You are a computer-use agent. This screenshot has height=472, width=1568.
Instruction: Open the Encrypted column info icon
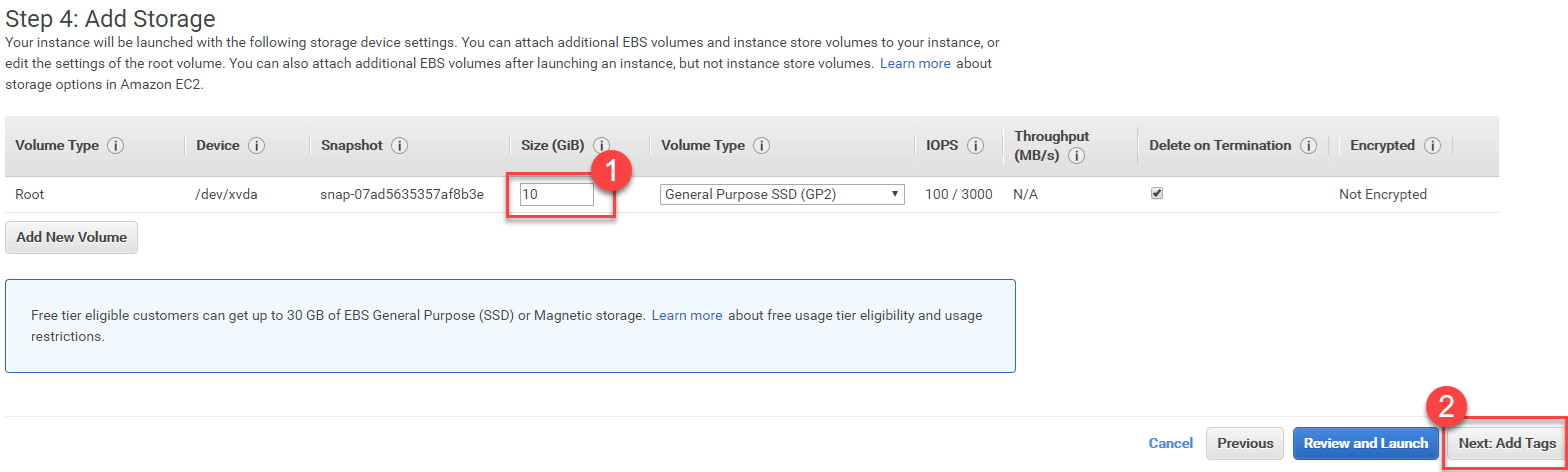pyautogui.click(x=1432, y=146)
